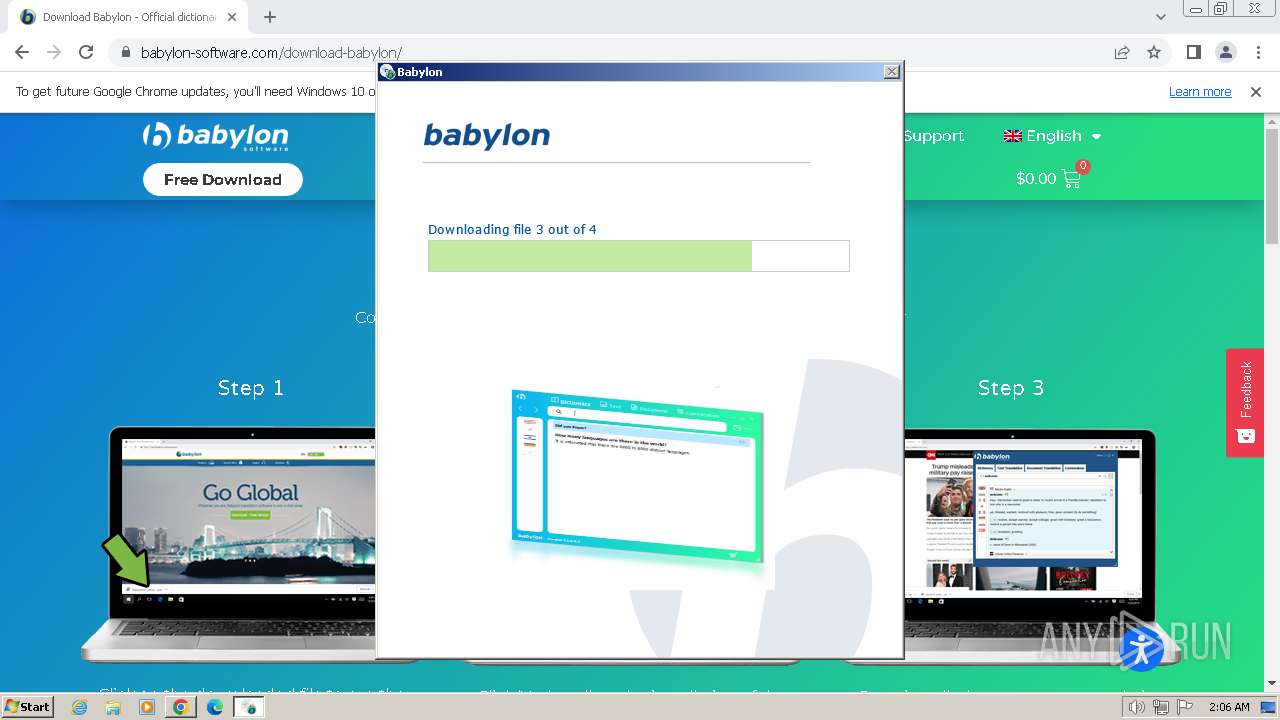Open the accessibility widget icon
This screenshot has width=1280, height=720.
[1141, 649]
